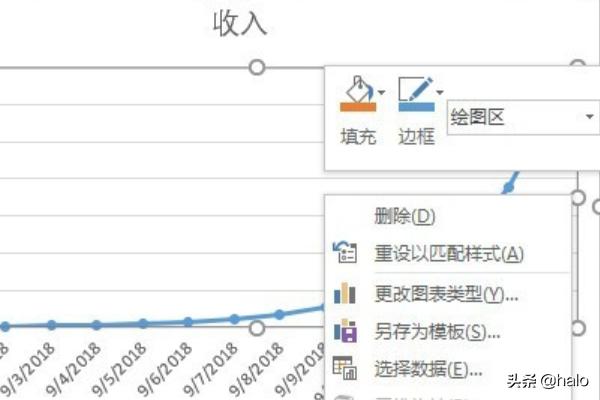The width and height of the screenshot is (600, 400).
Task: Choose 更改图表类型(Y) menu entry
Action: point(446,294)
